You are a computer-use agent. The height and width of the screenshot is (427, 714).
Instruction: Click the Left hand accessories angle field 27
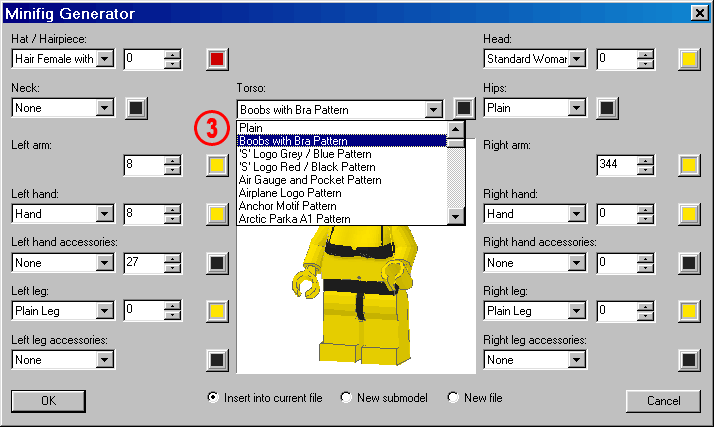click(x=144, y=263)
